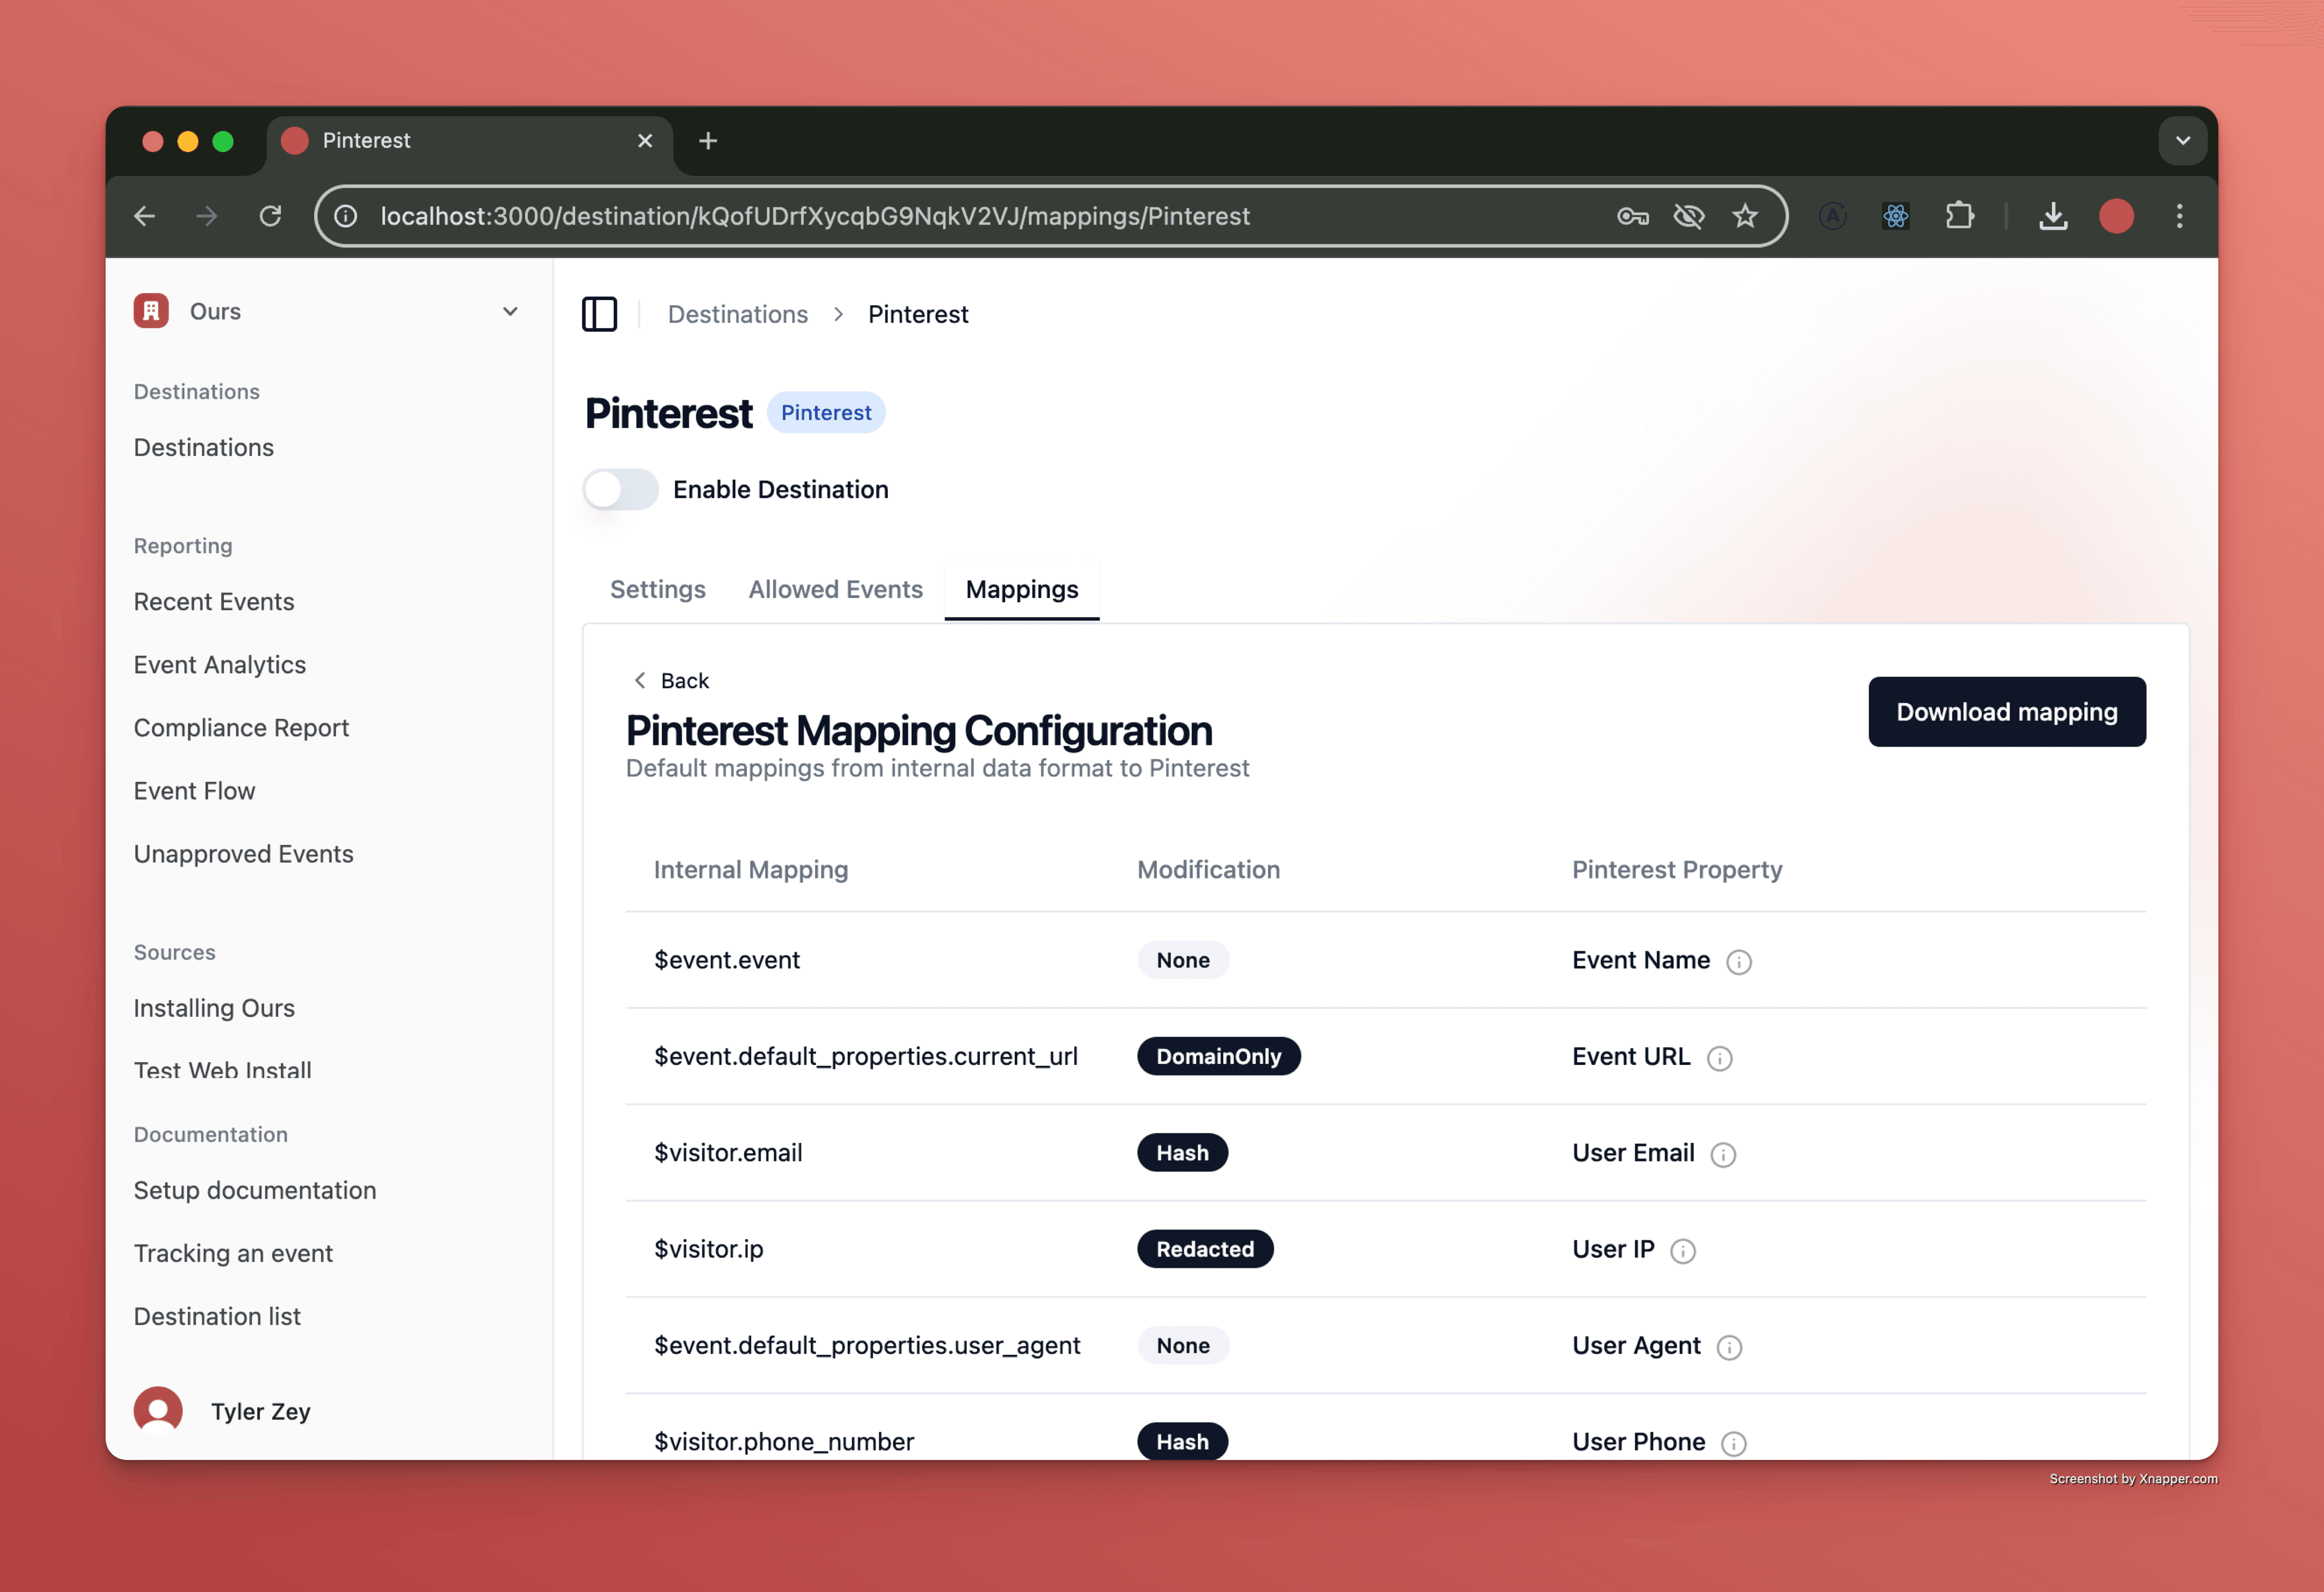2324x1592 pixels.
Task: Reload the current page
Action: tap(270, 216)
